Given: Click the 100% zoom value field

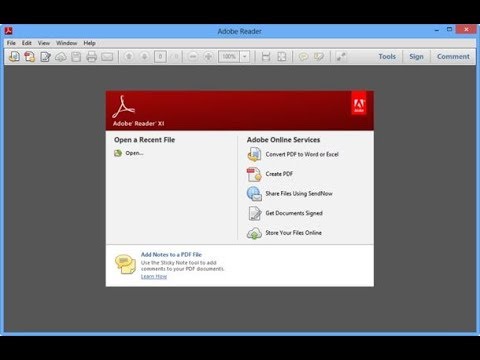Looking at the screenshot, I should tap(229, 57).
